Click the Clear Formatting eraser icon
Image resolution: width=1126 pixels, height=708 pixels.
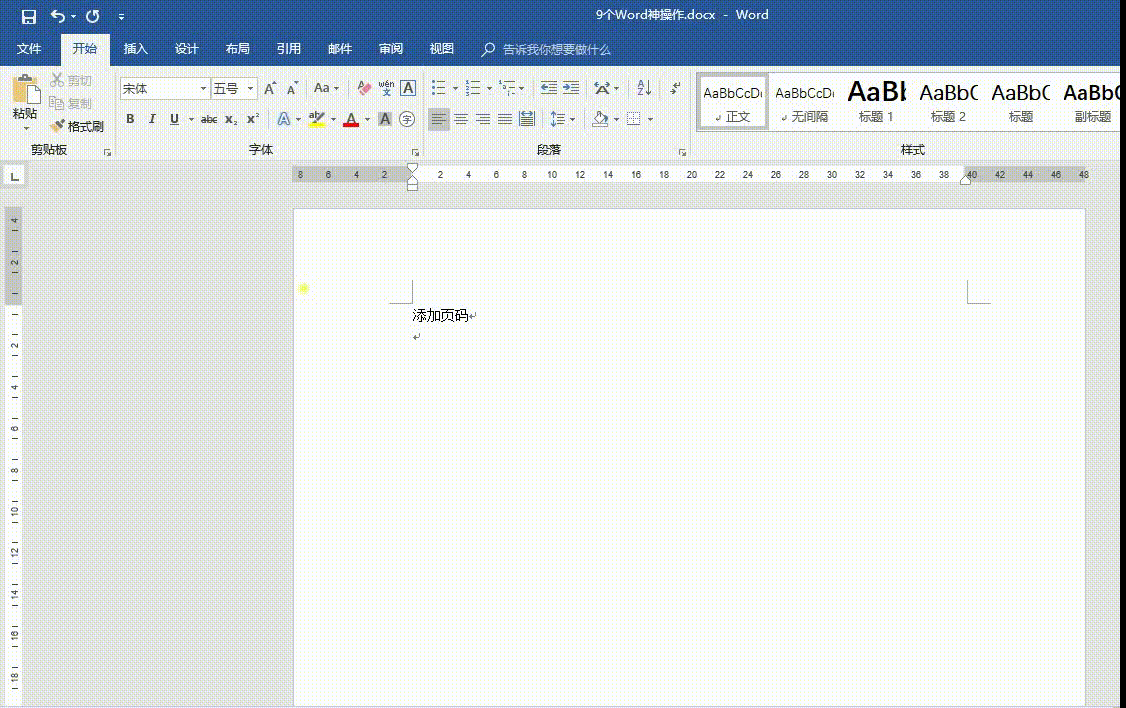(x=364, y=89)
